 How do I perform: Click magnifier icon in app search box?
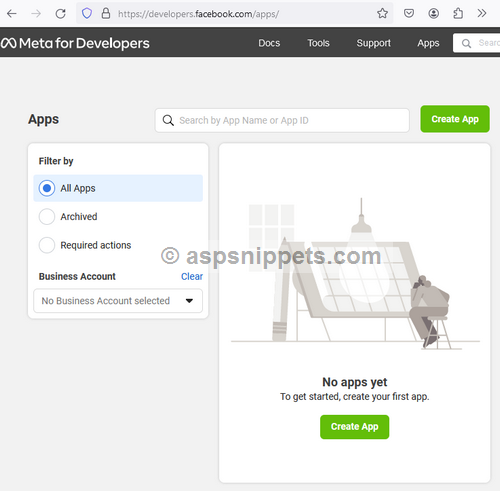[168, 120]
